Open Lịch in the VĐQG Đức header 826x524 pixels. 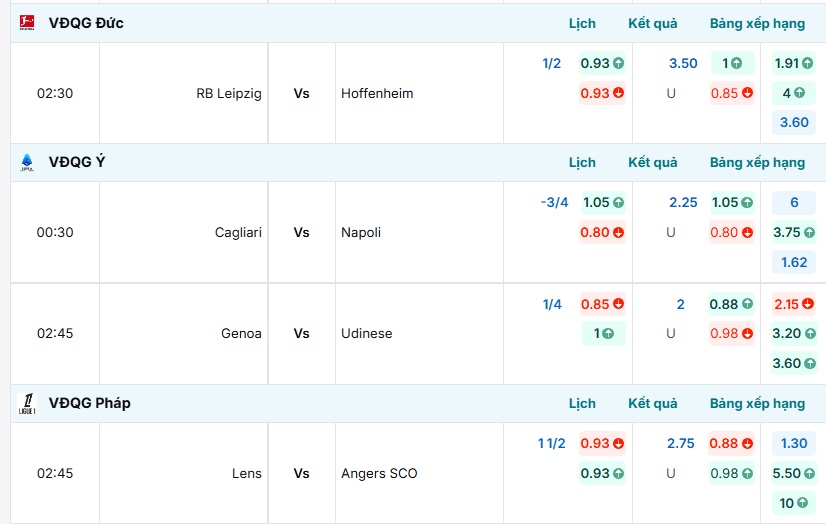582,23
